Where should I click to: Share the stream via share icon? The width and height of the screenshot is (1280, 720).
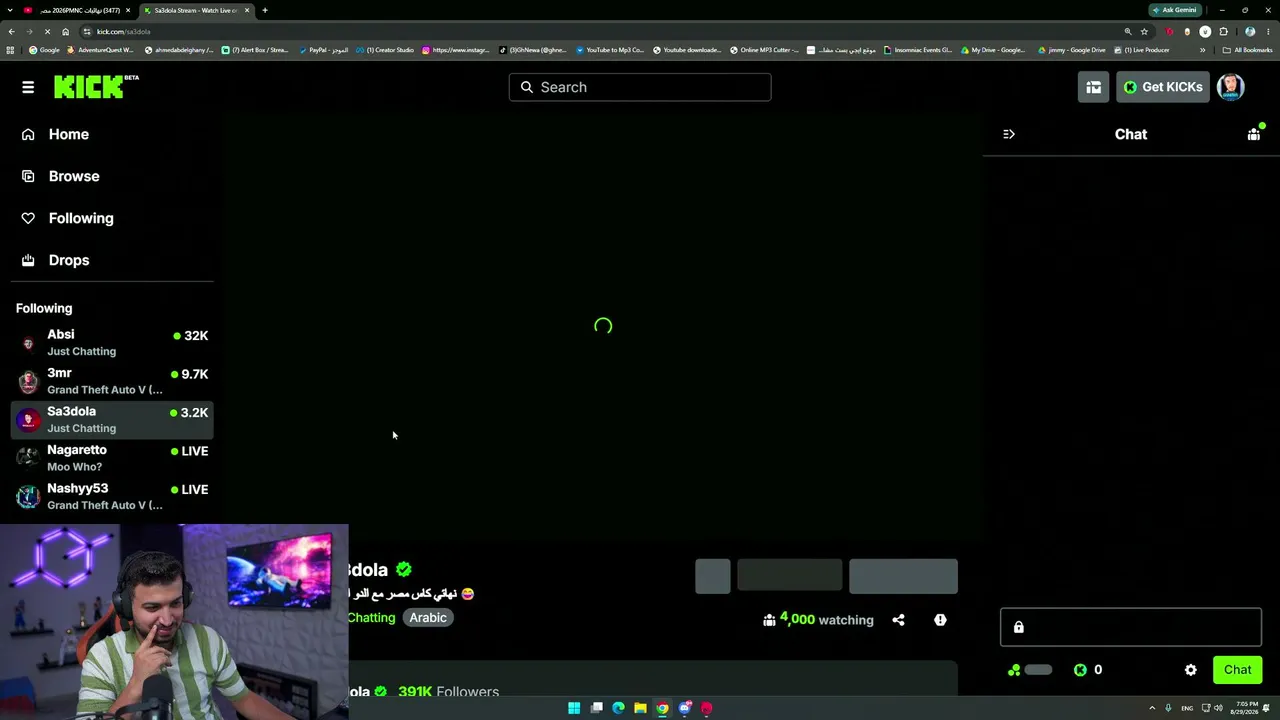coord(898,620)
